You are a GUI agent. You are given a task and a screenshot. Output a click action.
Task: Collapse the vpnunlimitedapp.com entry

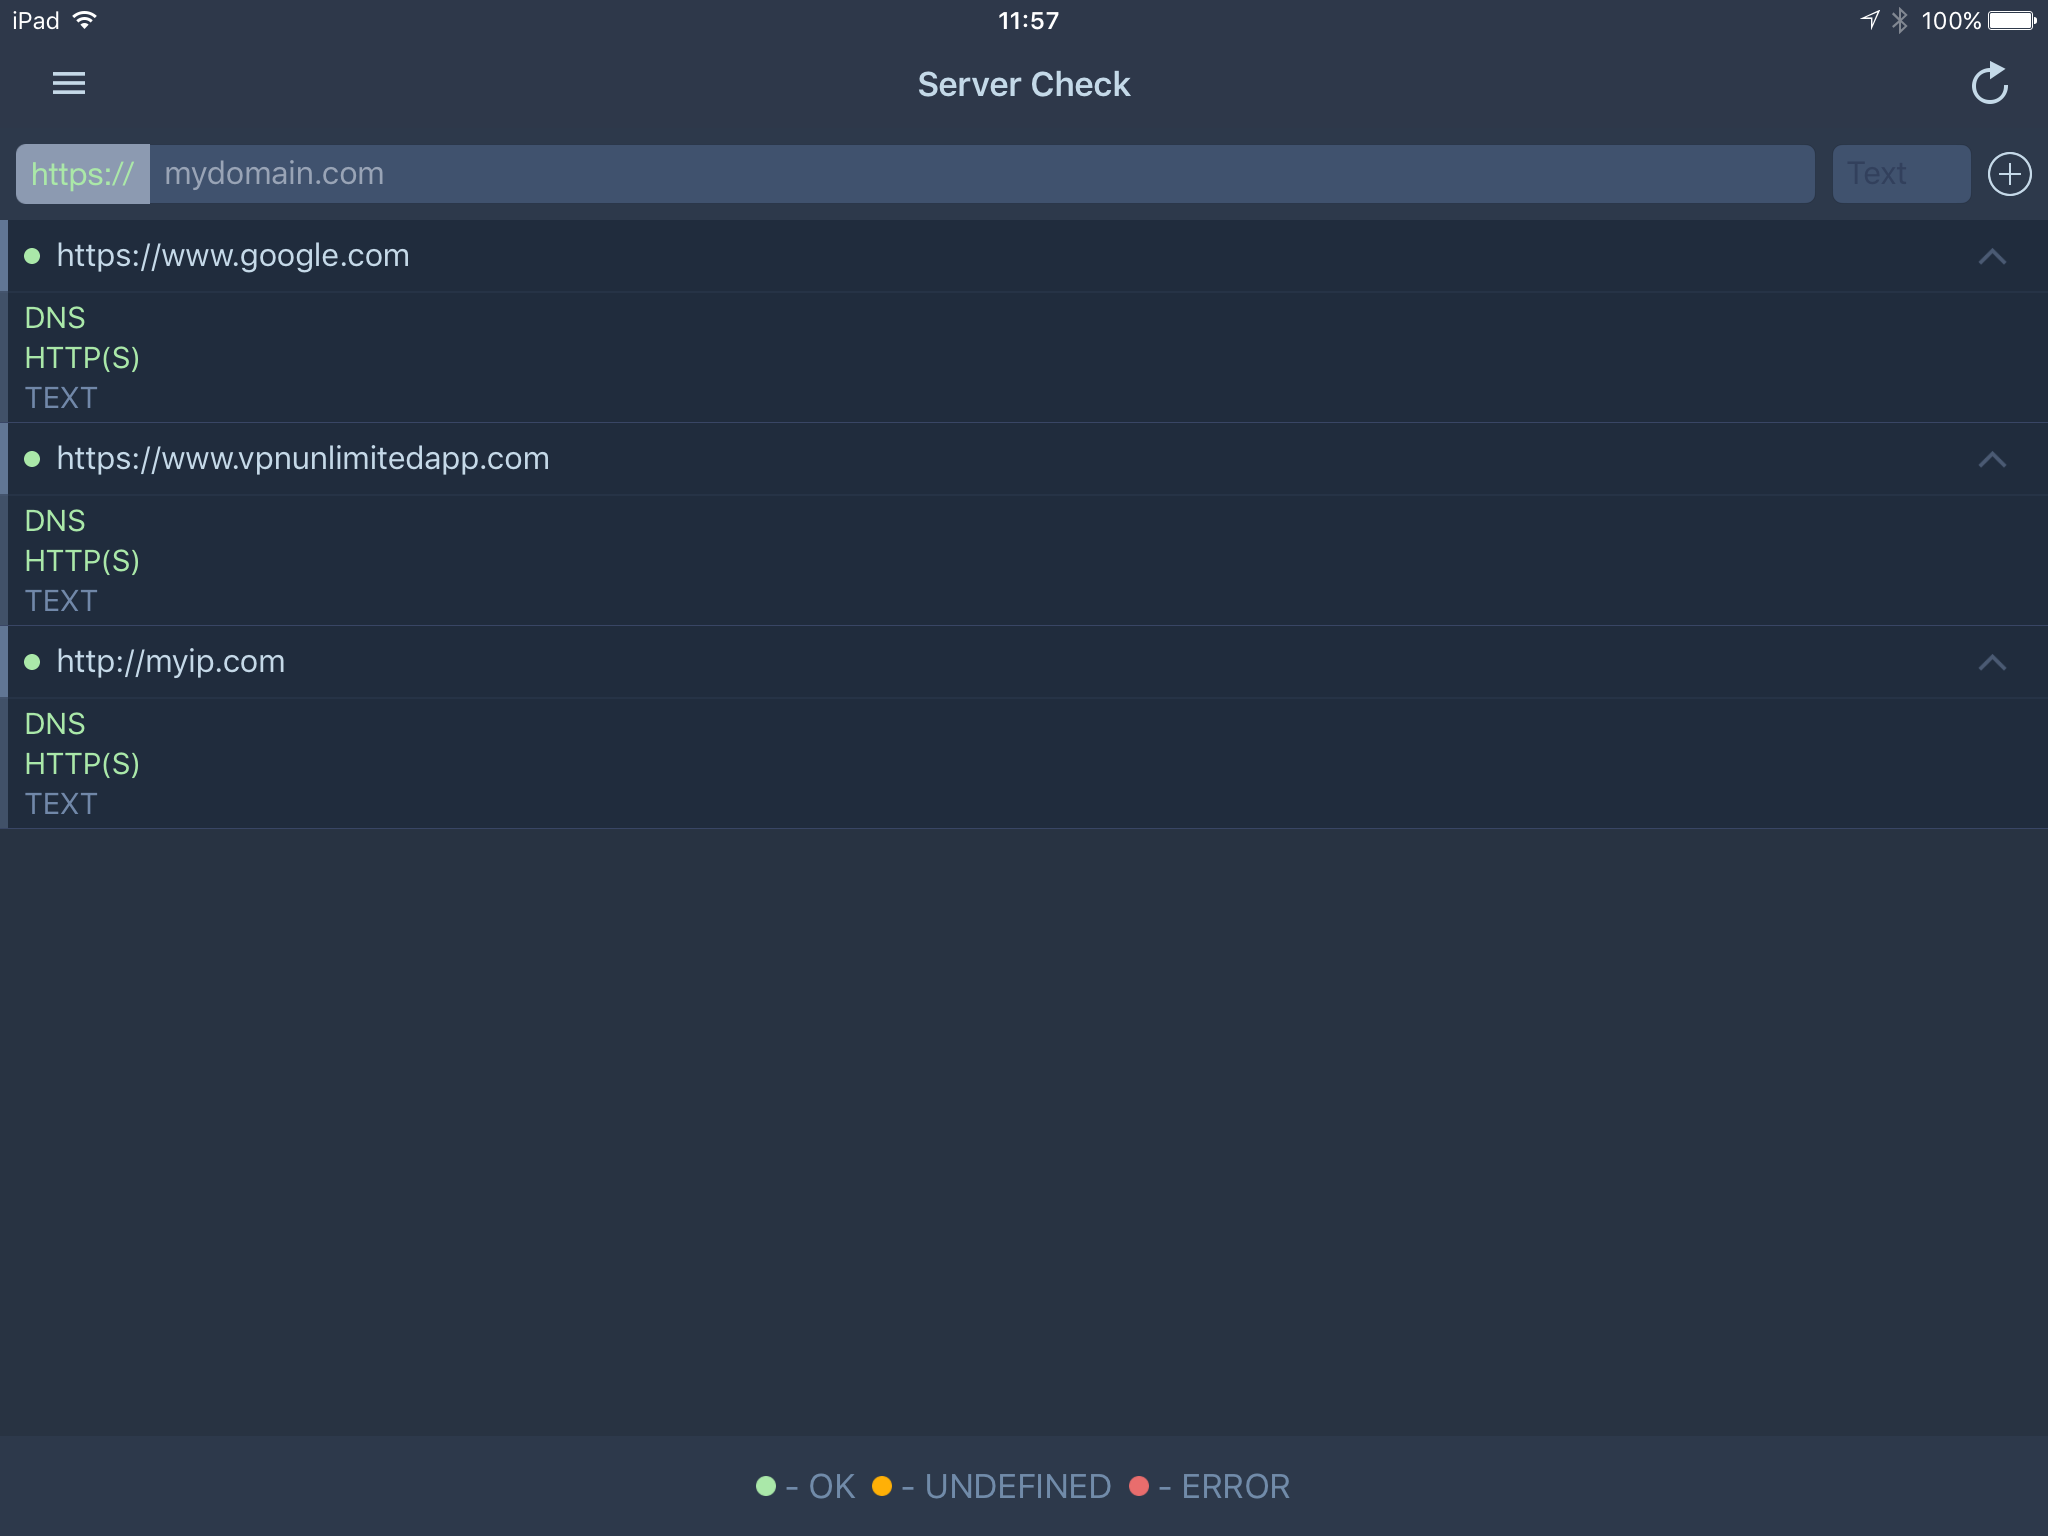coord(1992,460)
